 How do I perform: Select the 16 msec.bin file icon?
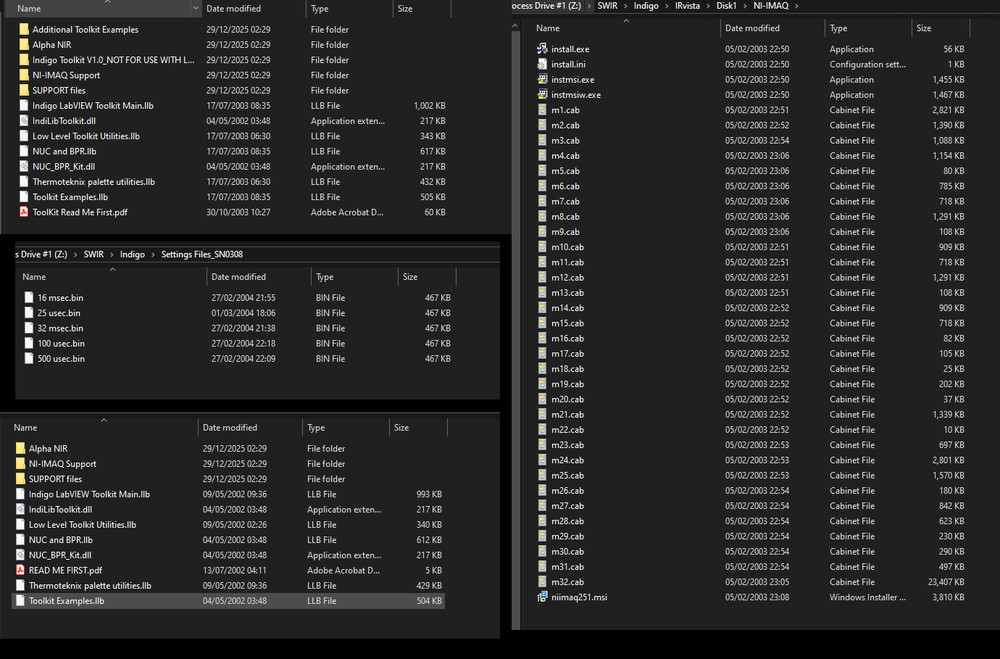click(29, 297)
